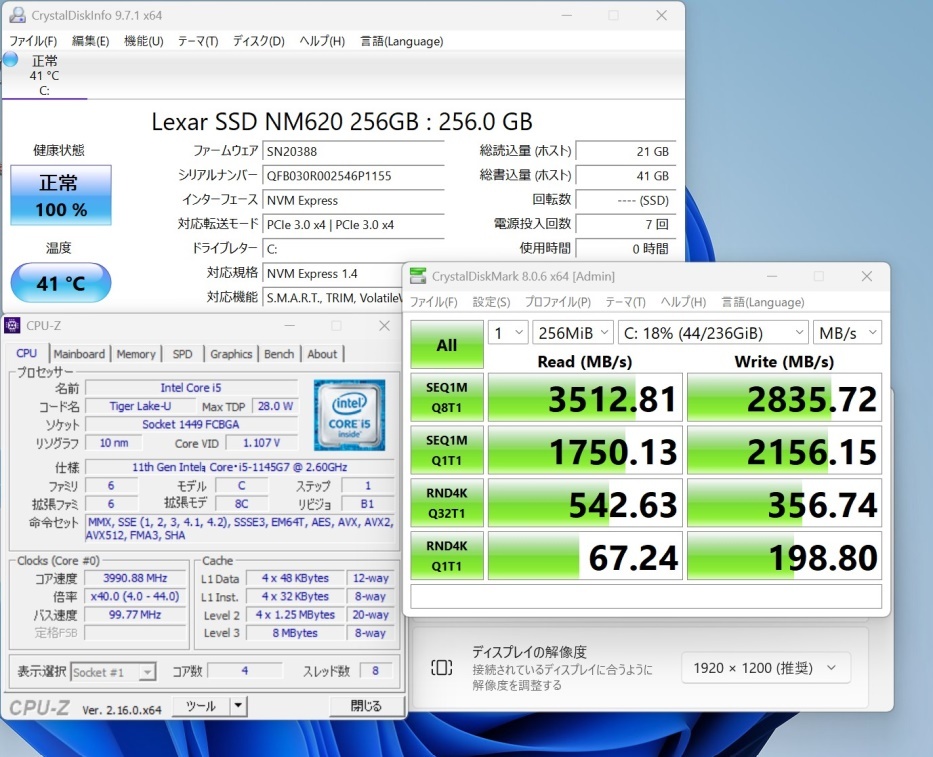Open the ディスク(D) menu in CrystalDiskInfo
The height and width of the screenshot is (757, 933).
click(258, 41)
